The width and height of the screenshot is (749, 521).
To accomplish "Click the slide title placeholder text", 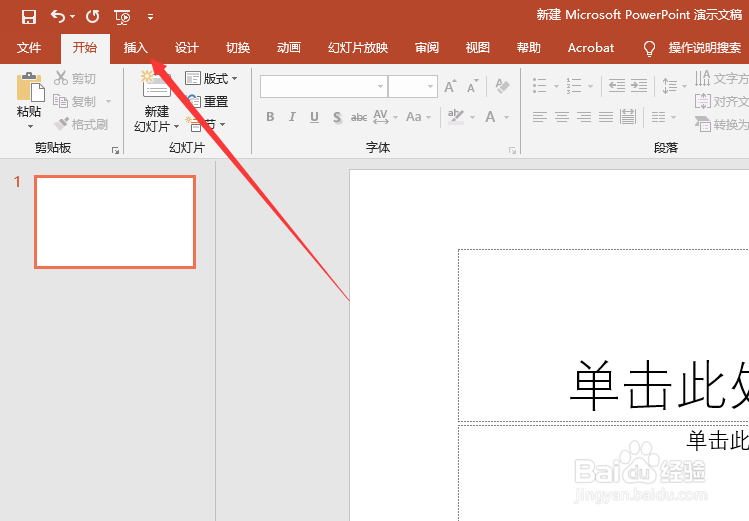I will [x=659, y=385].
